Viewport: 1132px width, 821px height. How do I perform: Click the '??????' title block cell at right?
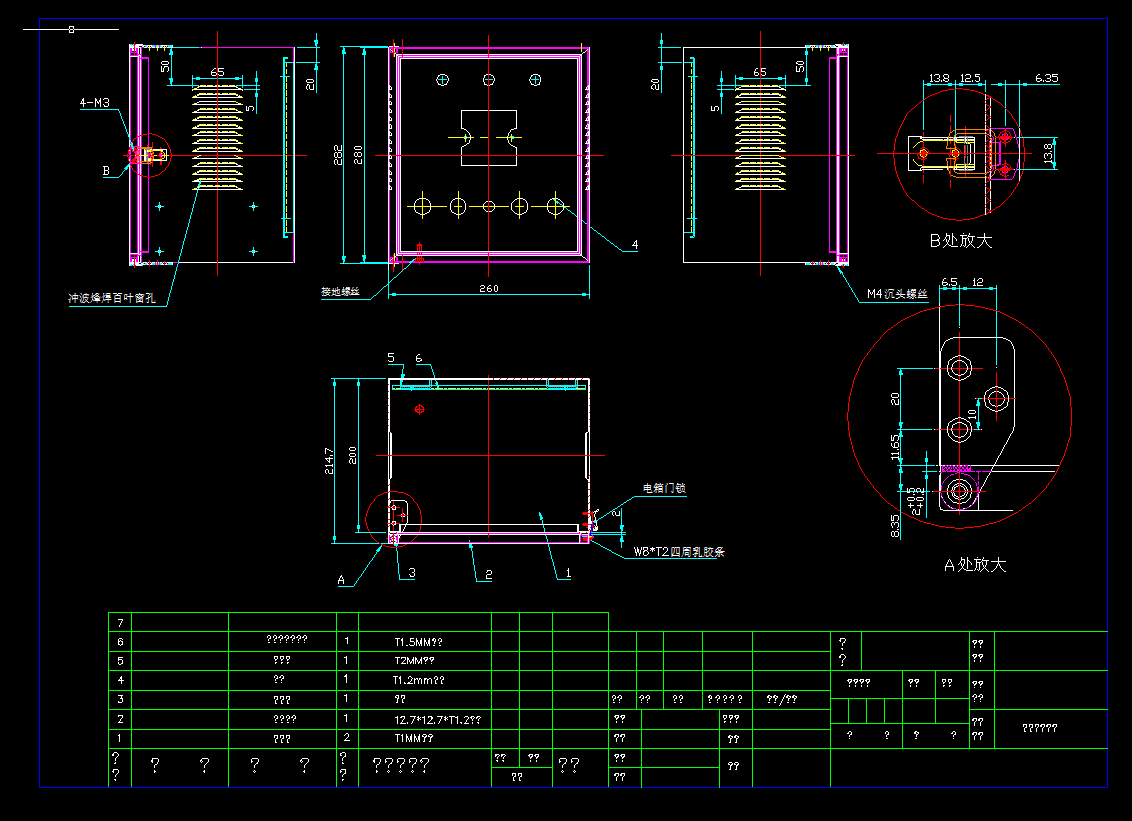pyautogui.click(x=1040, y=728)
